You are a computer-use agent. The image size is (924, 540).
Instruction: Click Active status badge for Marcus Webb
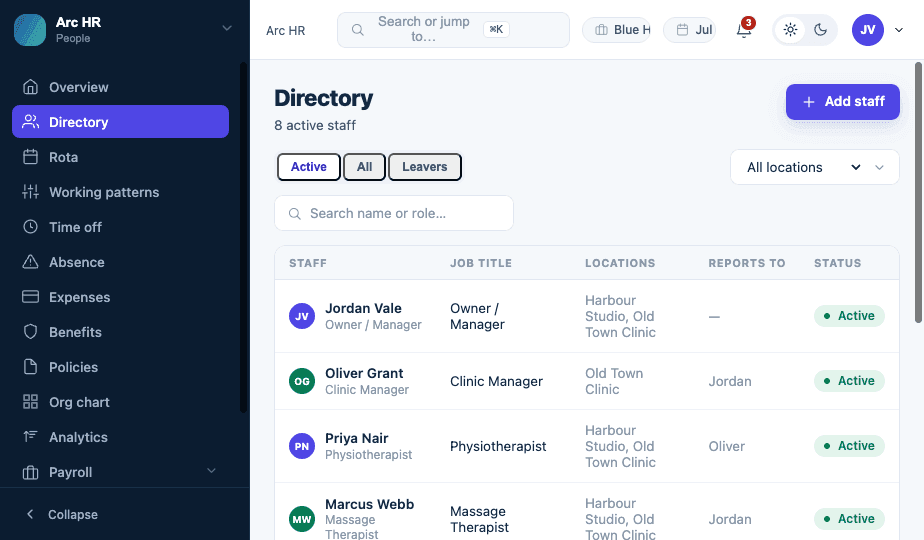[x=849, y=519]
